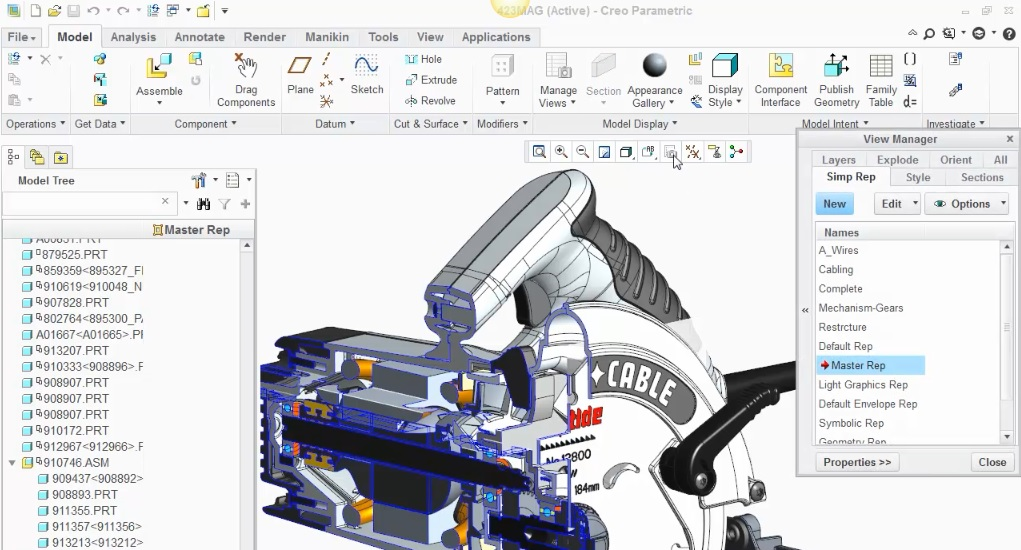Open model tree Settings tool icon
The width and height of the screenshot is (1021, 550).
(199, 180)
